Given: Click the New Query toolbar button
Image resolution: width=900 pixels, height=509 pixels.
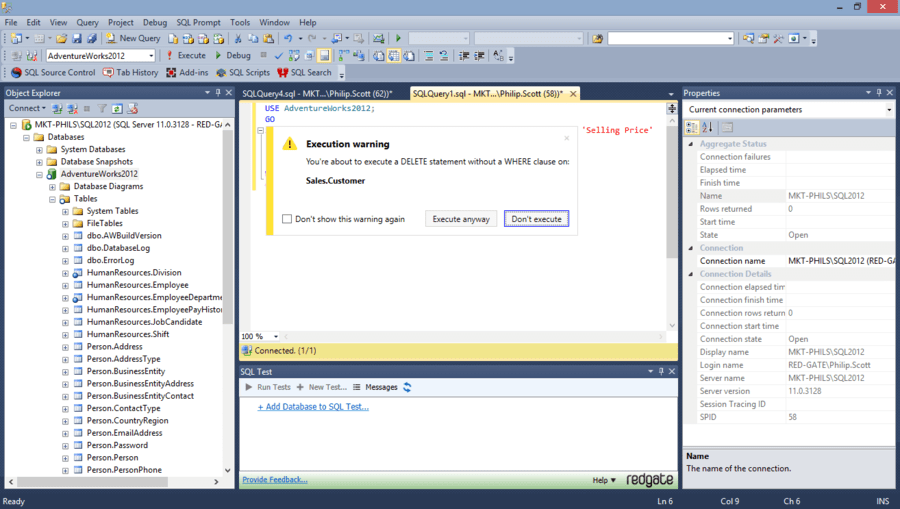Looking at the screenshot, I should tap(133, 38).
